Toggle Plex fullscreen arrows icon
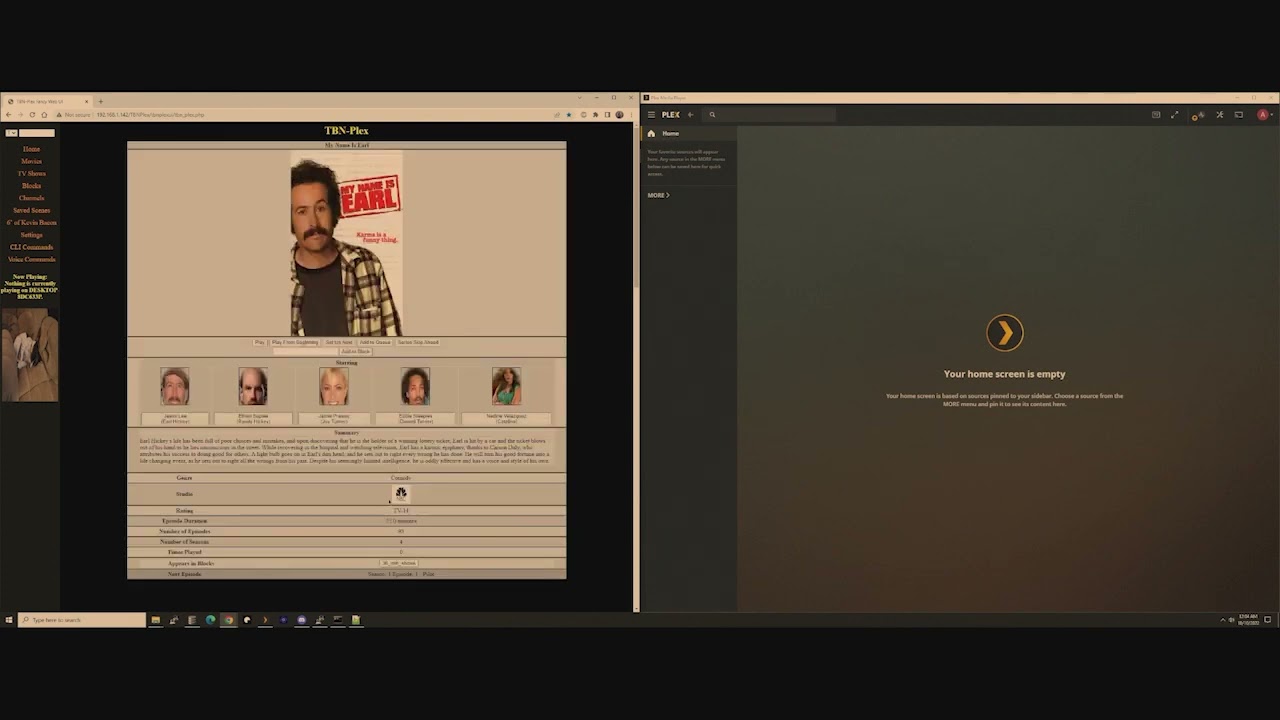The height and width of the screenshot is (720, 1280). pos(1175,115)
